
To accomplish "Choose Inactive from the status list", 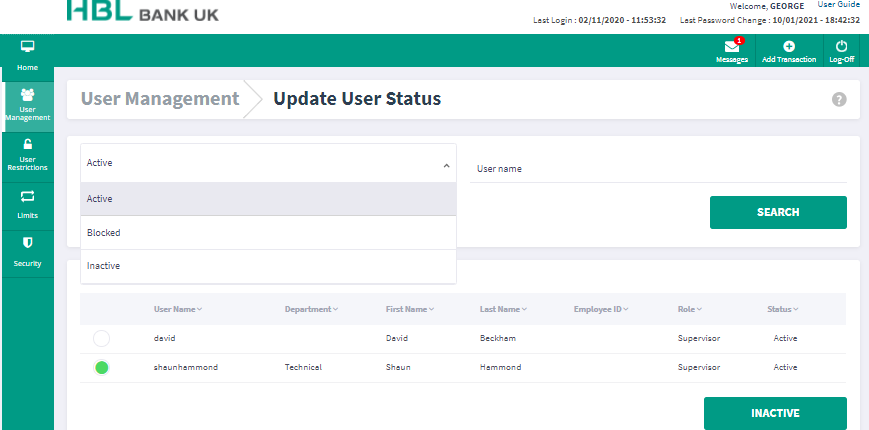I will [x=268, y=266].
